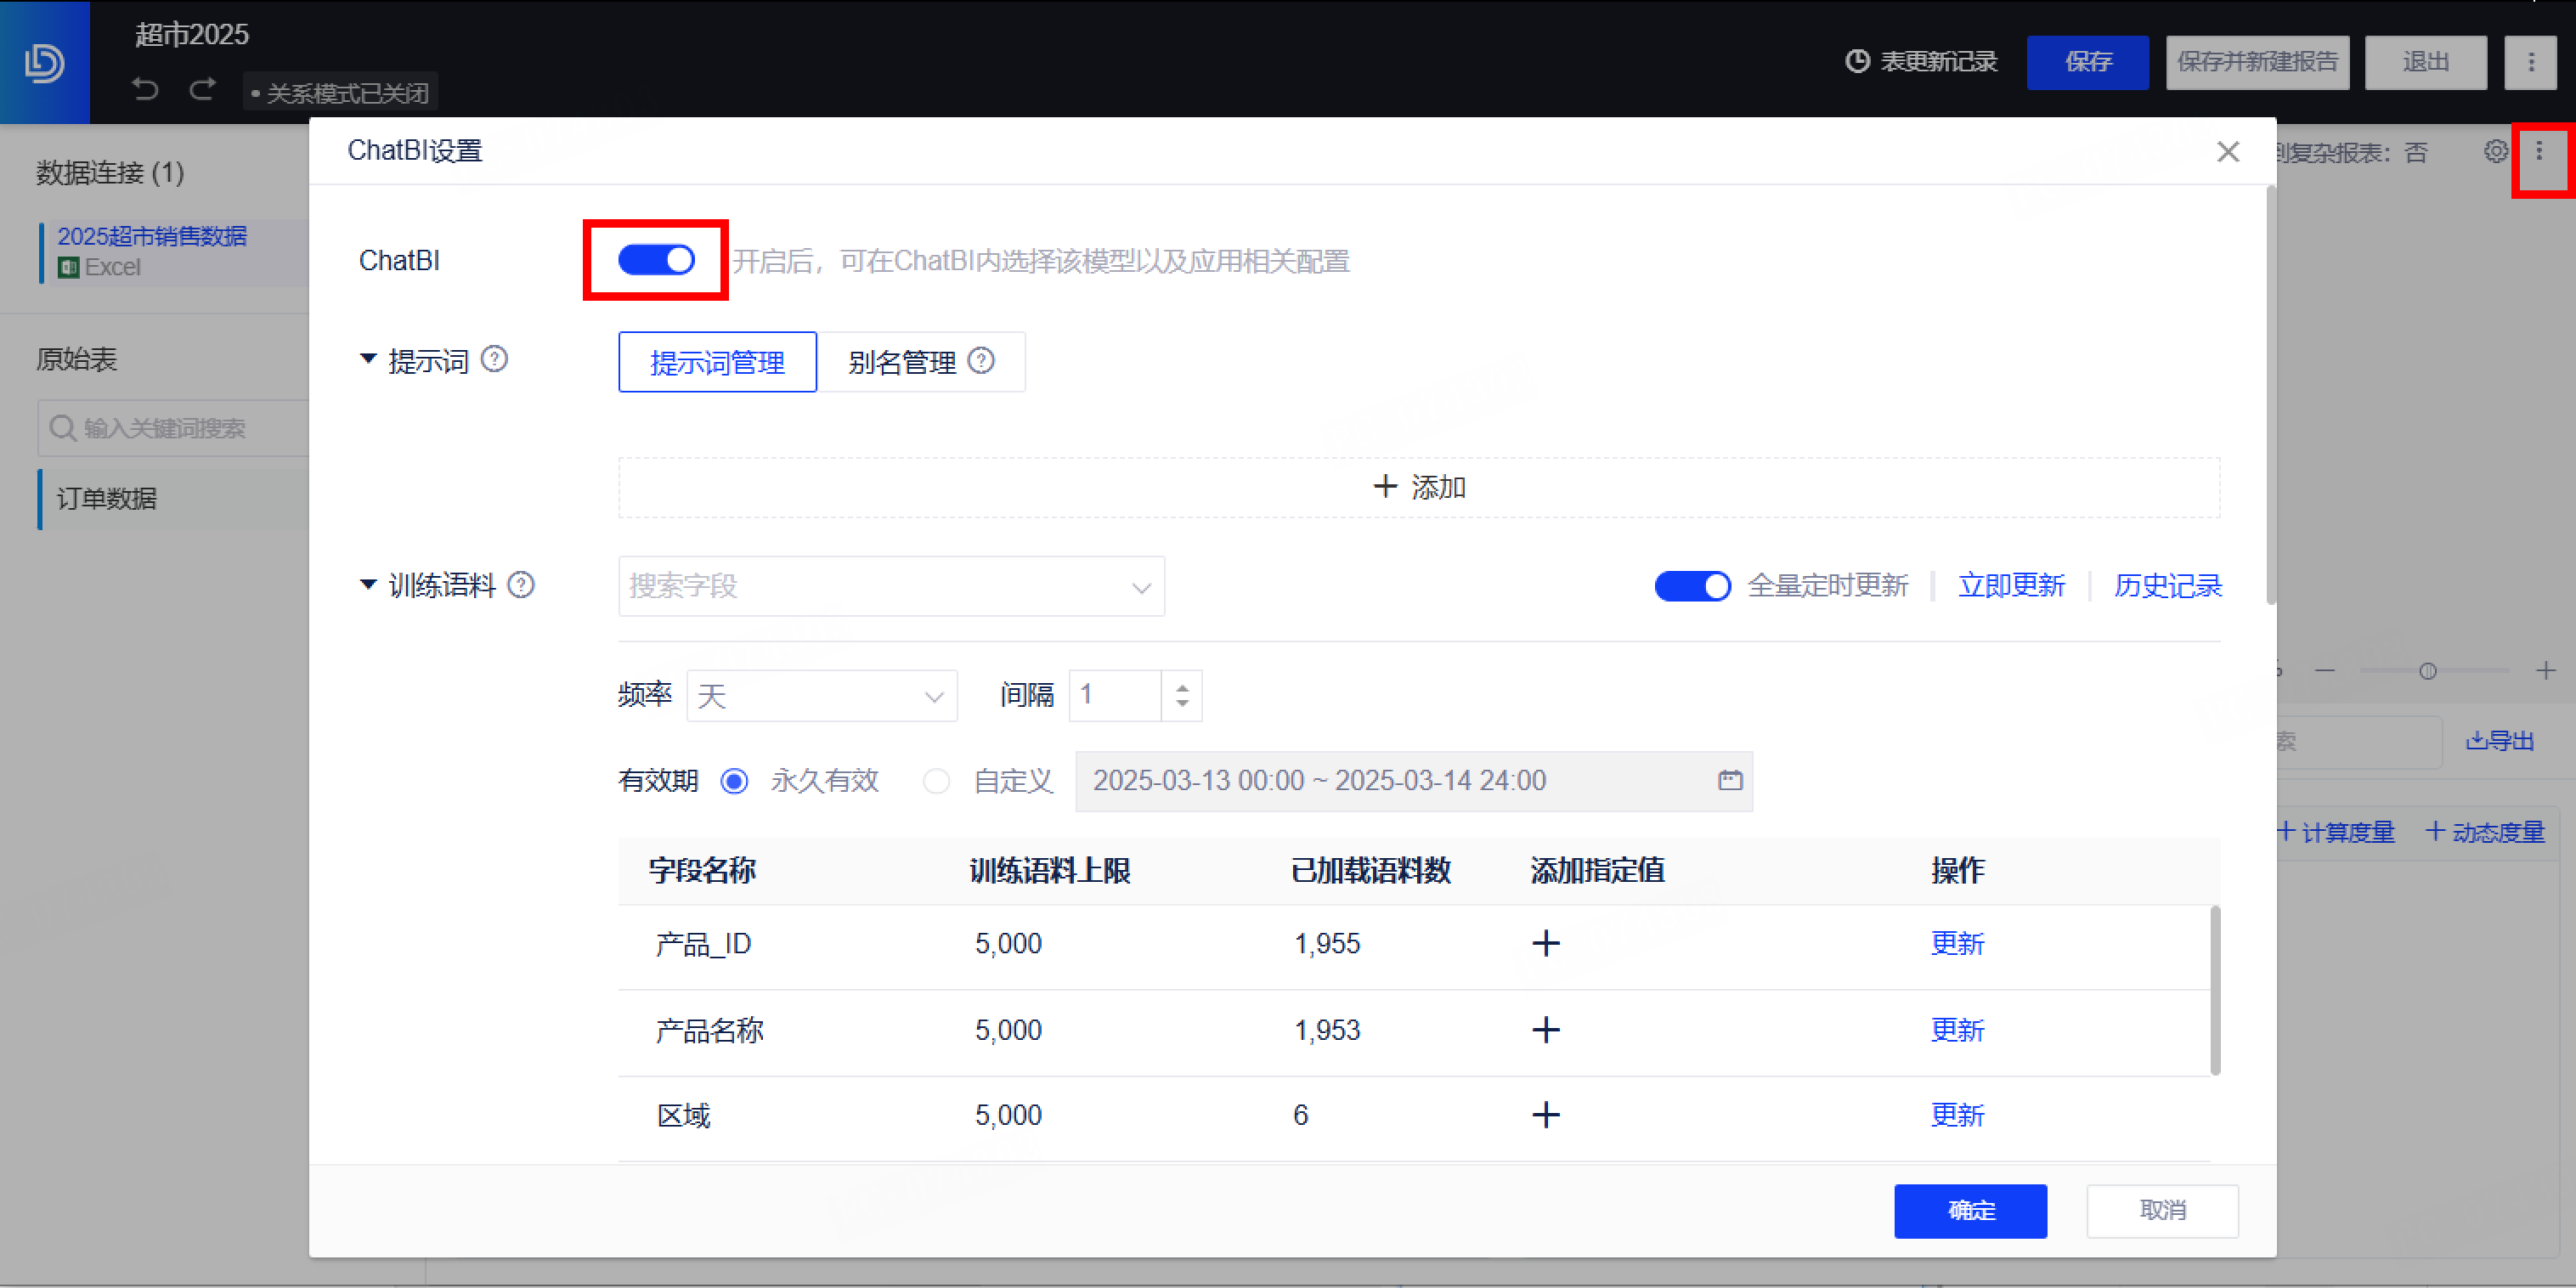
Task: Open the calendar icon in date range
Action: pyautogui.click(x=1730, y=781)
